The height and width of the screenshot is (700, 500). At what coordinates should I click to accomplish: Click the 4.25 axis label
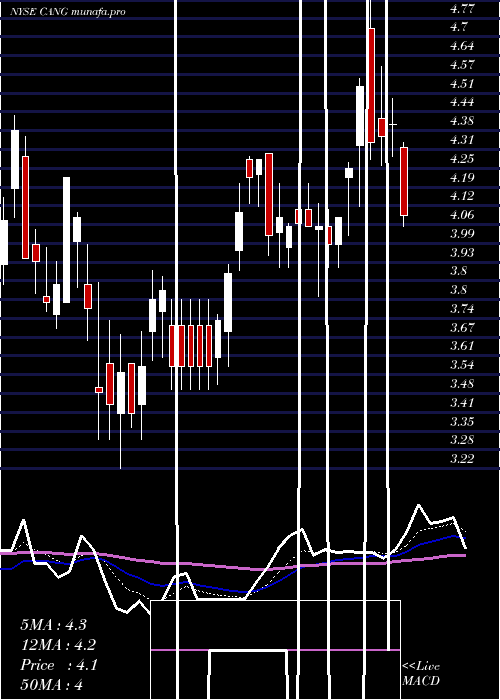(x=462, y=159)
